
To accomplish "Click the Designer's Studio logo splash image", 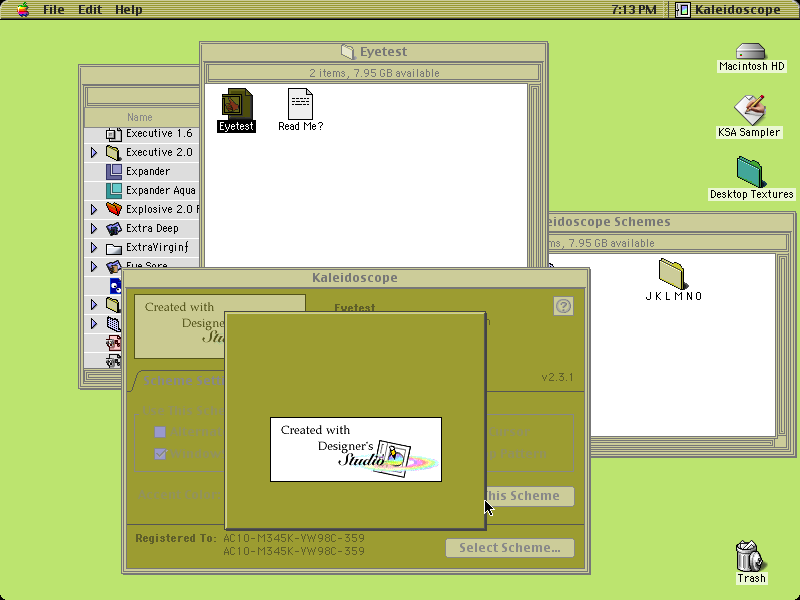I will tap(356, 449).
